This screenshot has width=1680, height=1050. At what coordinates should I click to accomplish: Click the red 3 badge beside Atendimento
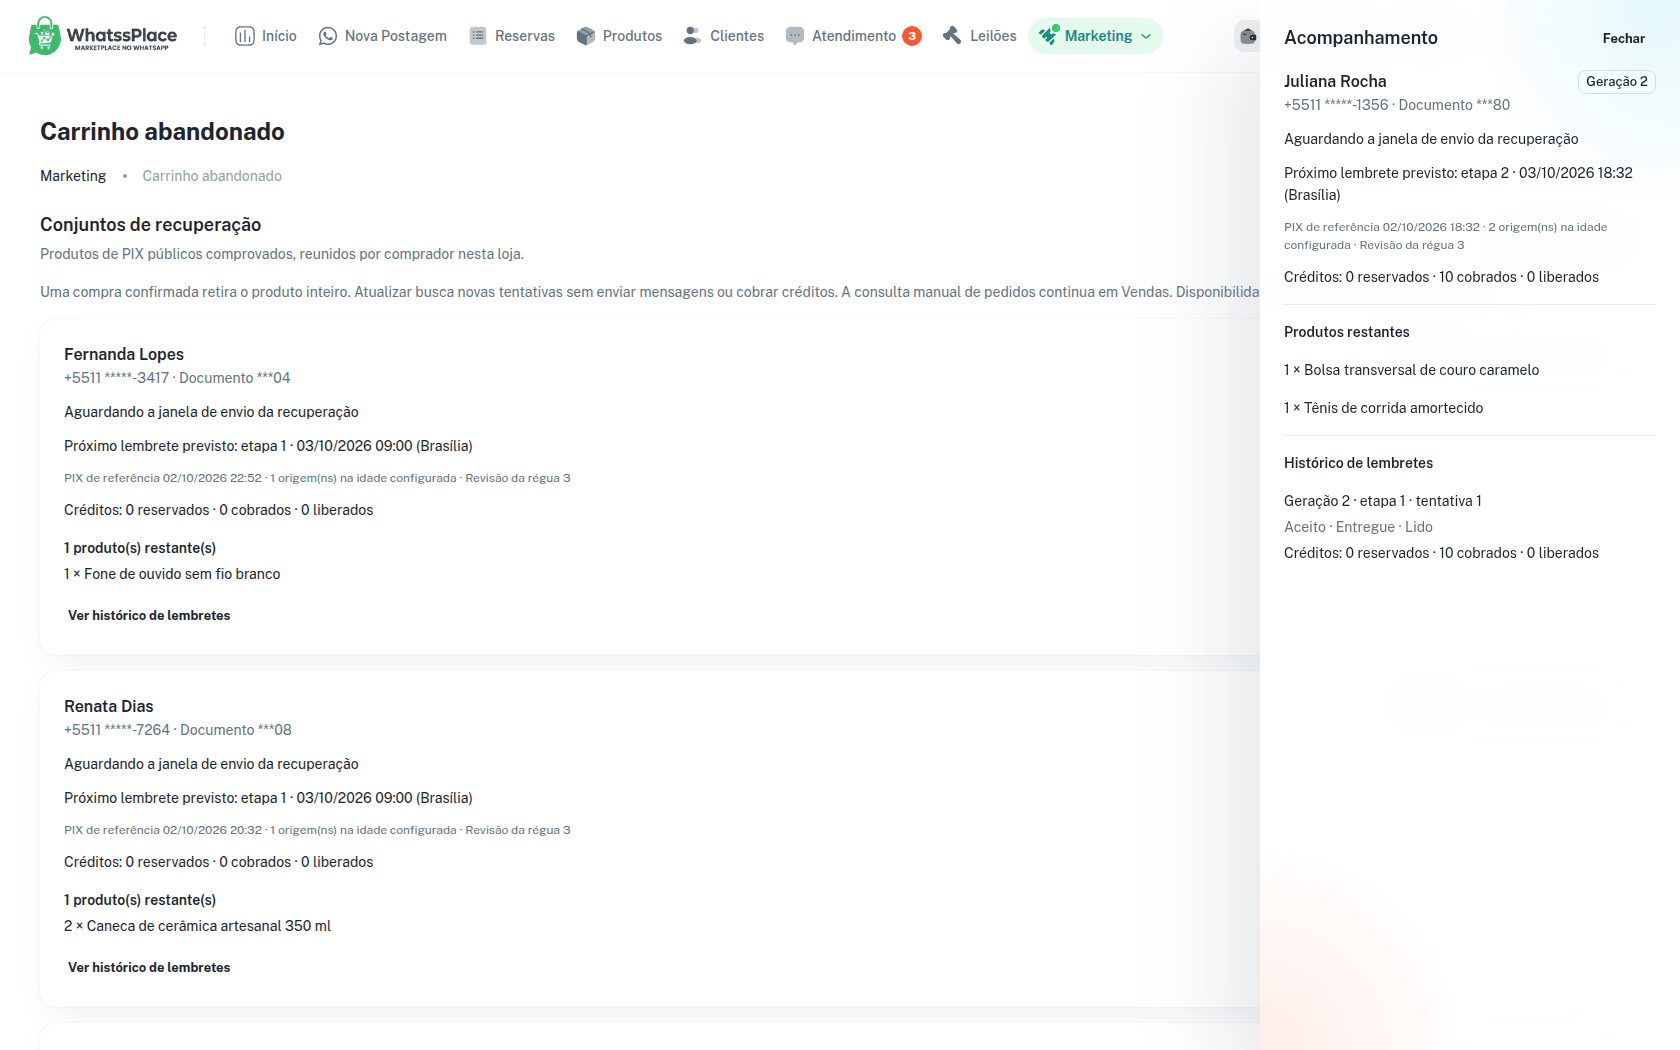(912, 36)
